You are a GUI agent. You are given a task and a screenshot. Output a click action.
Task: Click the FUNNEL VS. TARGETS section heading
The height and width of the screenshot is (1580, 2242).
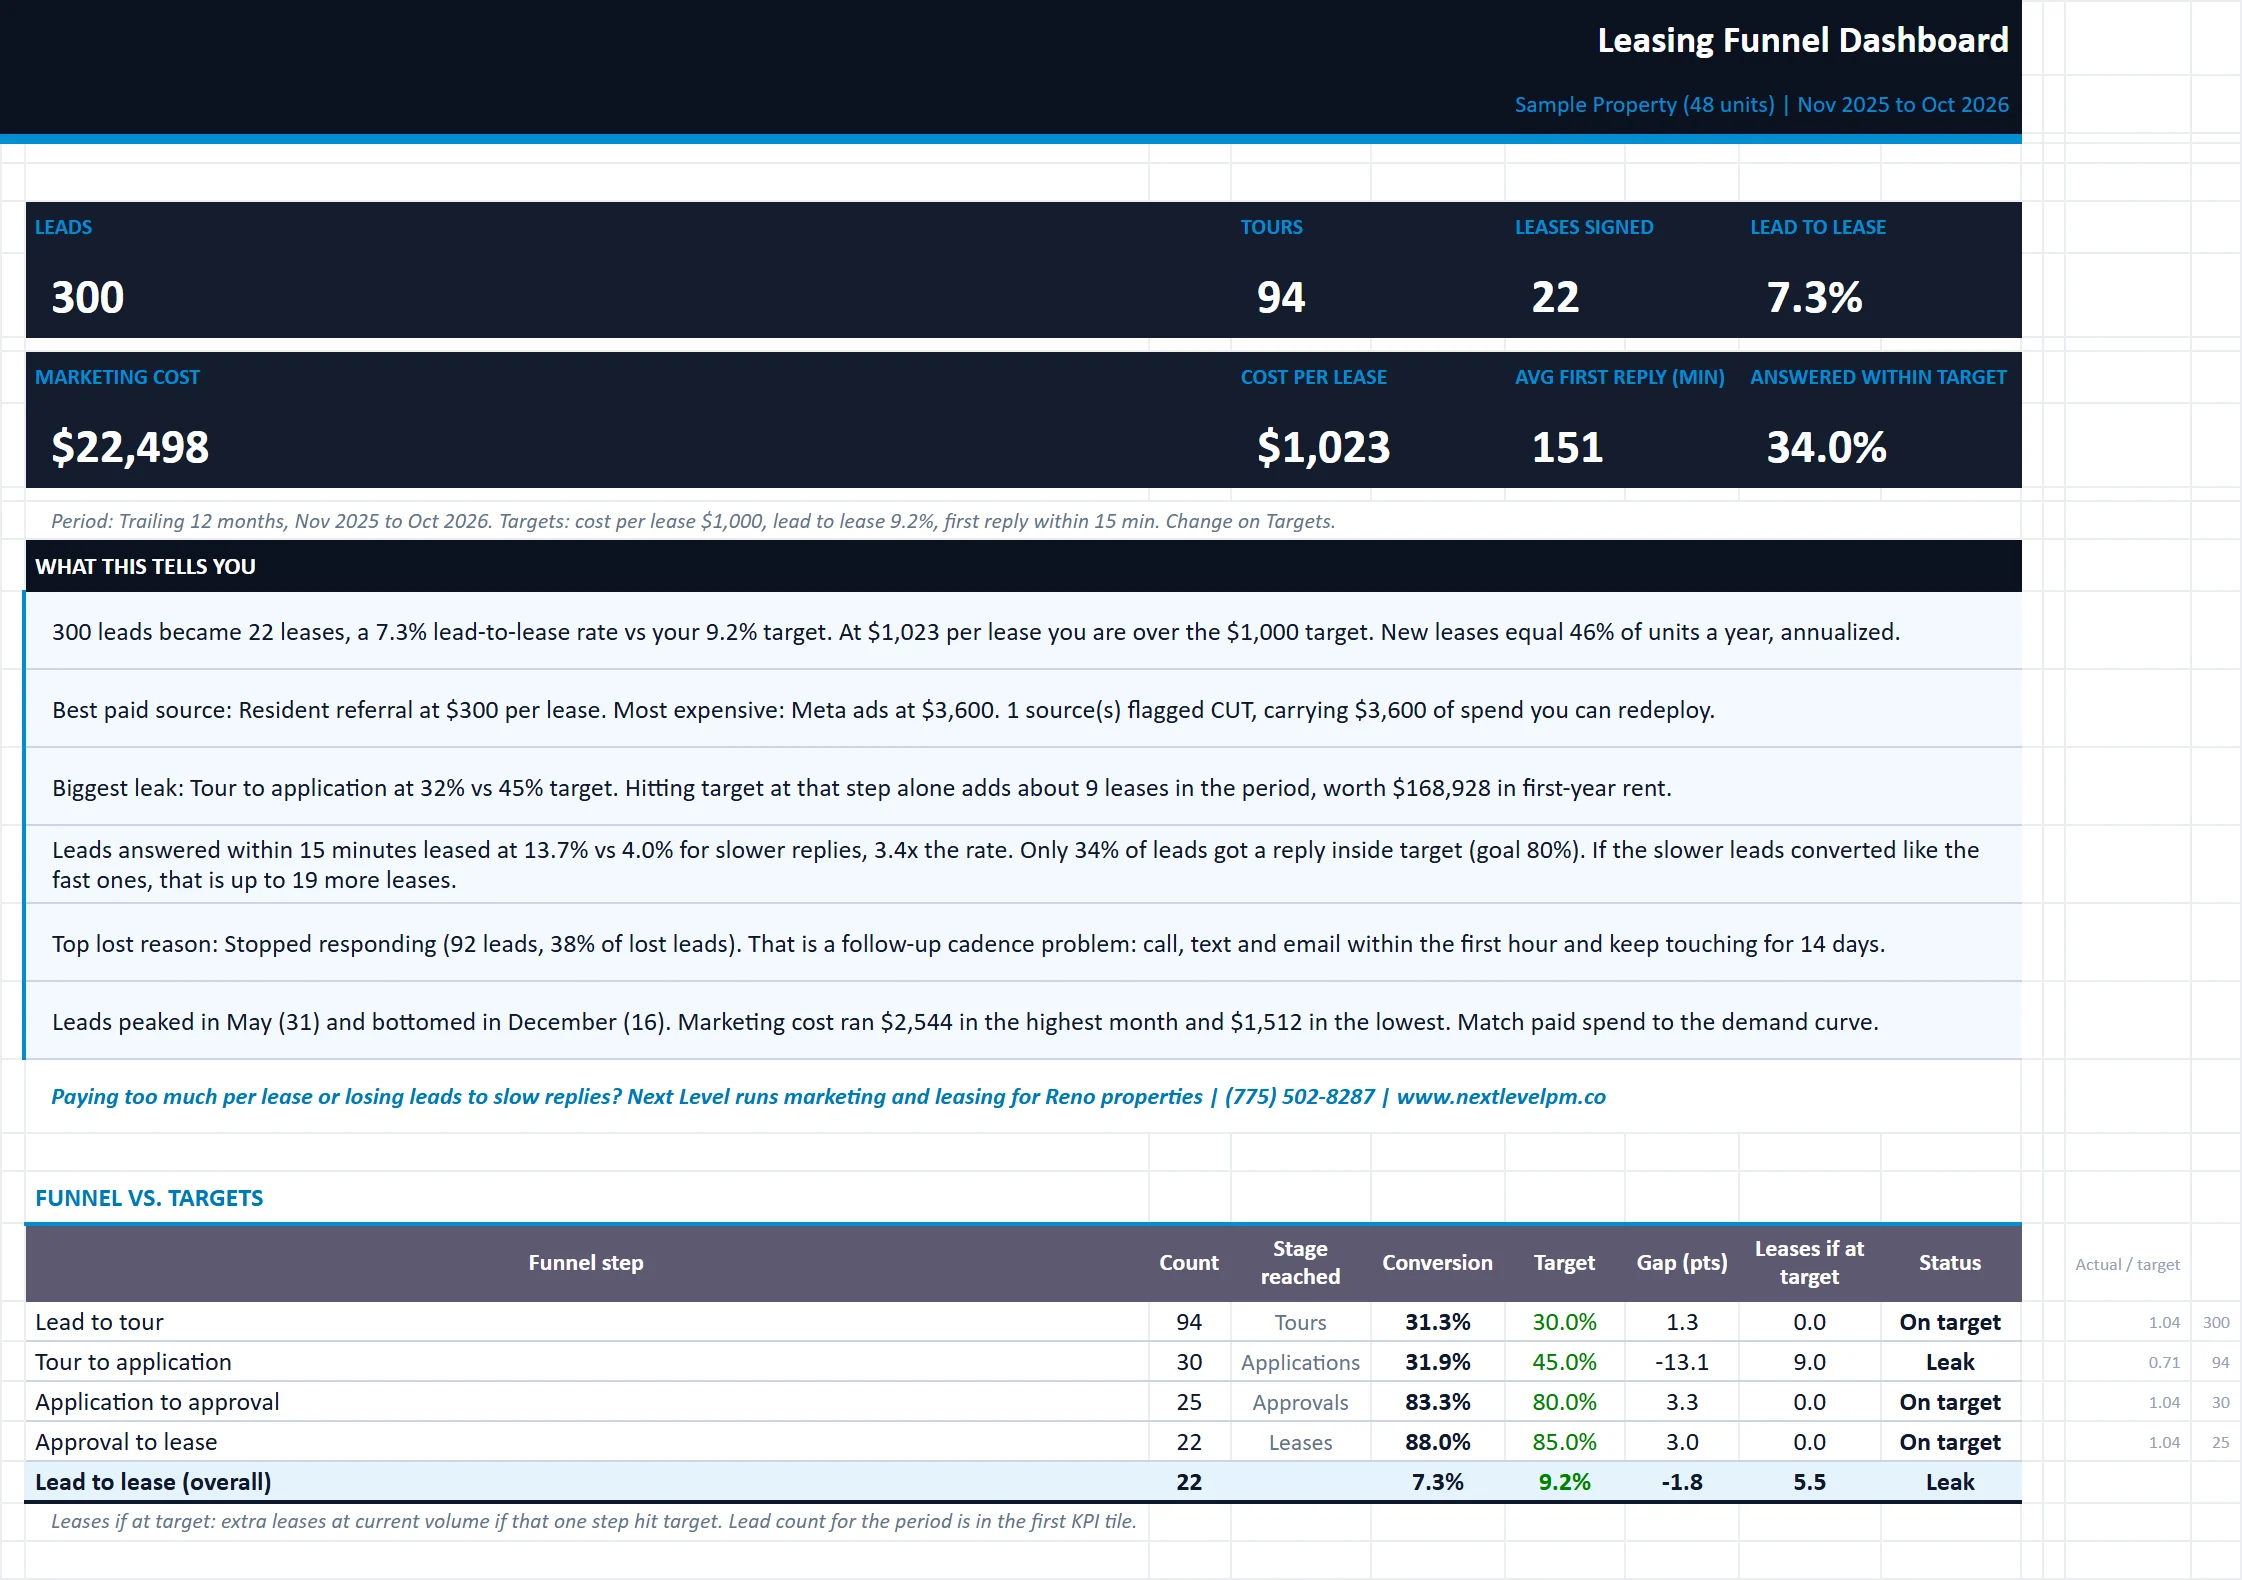click(149, 1198)
